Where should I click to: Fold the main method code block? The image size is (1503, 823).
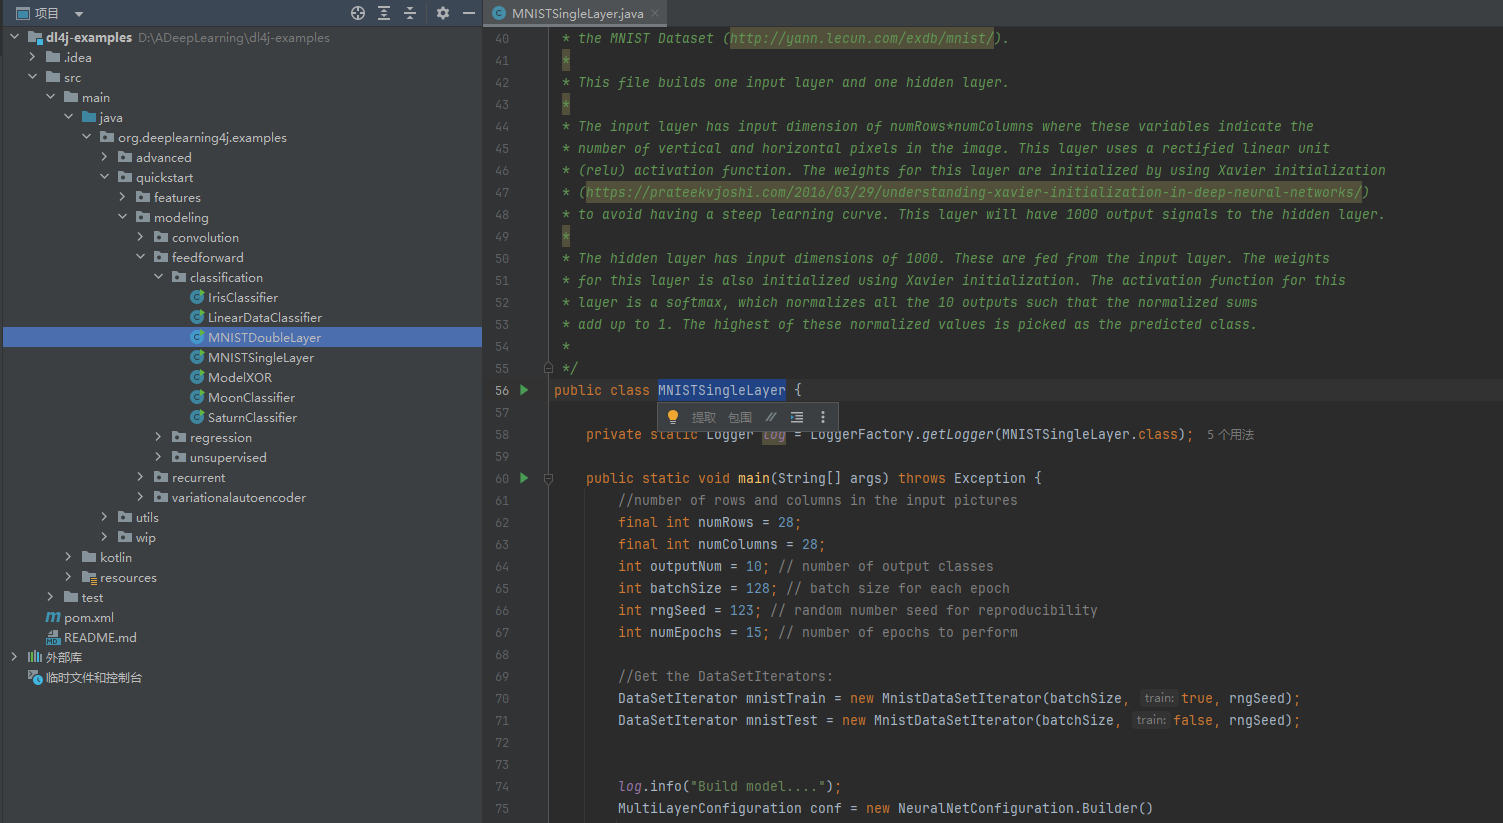click(548, 479)
